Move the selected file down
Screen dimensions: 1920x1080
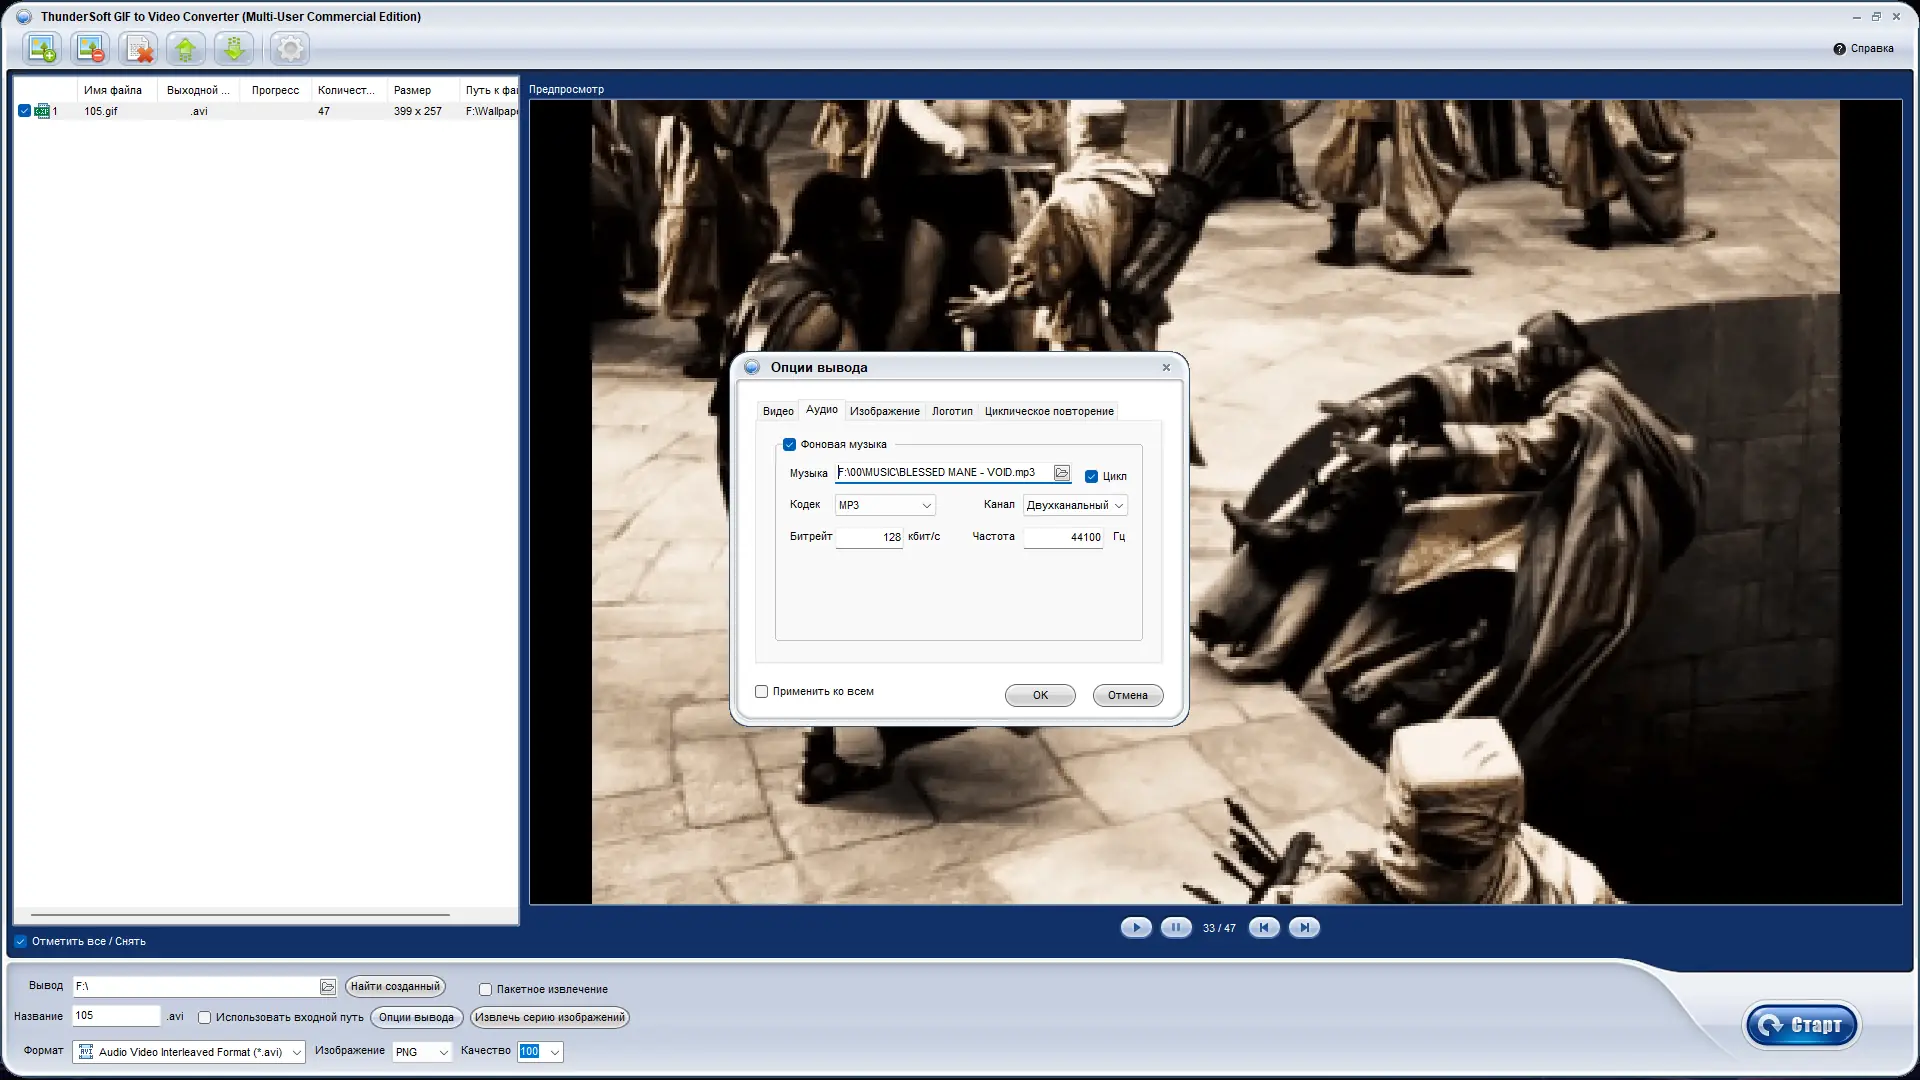233,48
